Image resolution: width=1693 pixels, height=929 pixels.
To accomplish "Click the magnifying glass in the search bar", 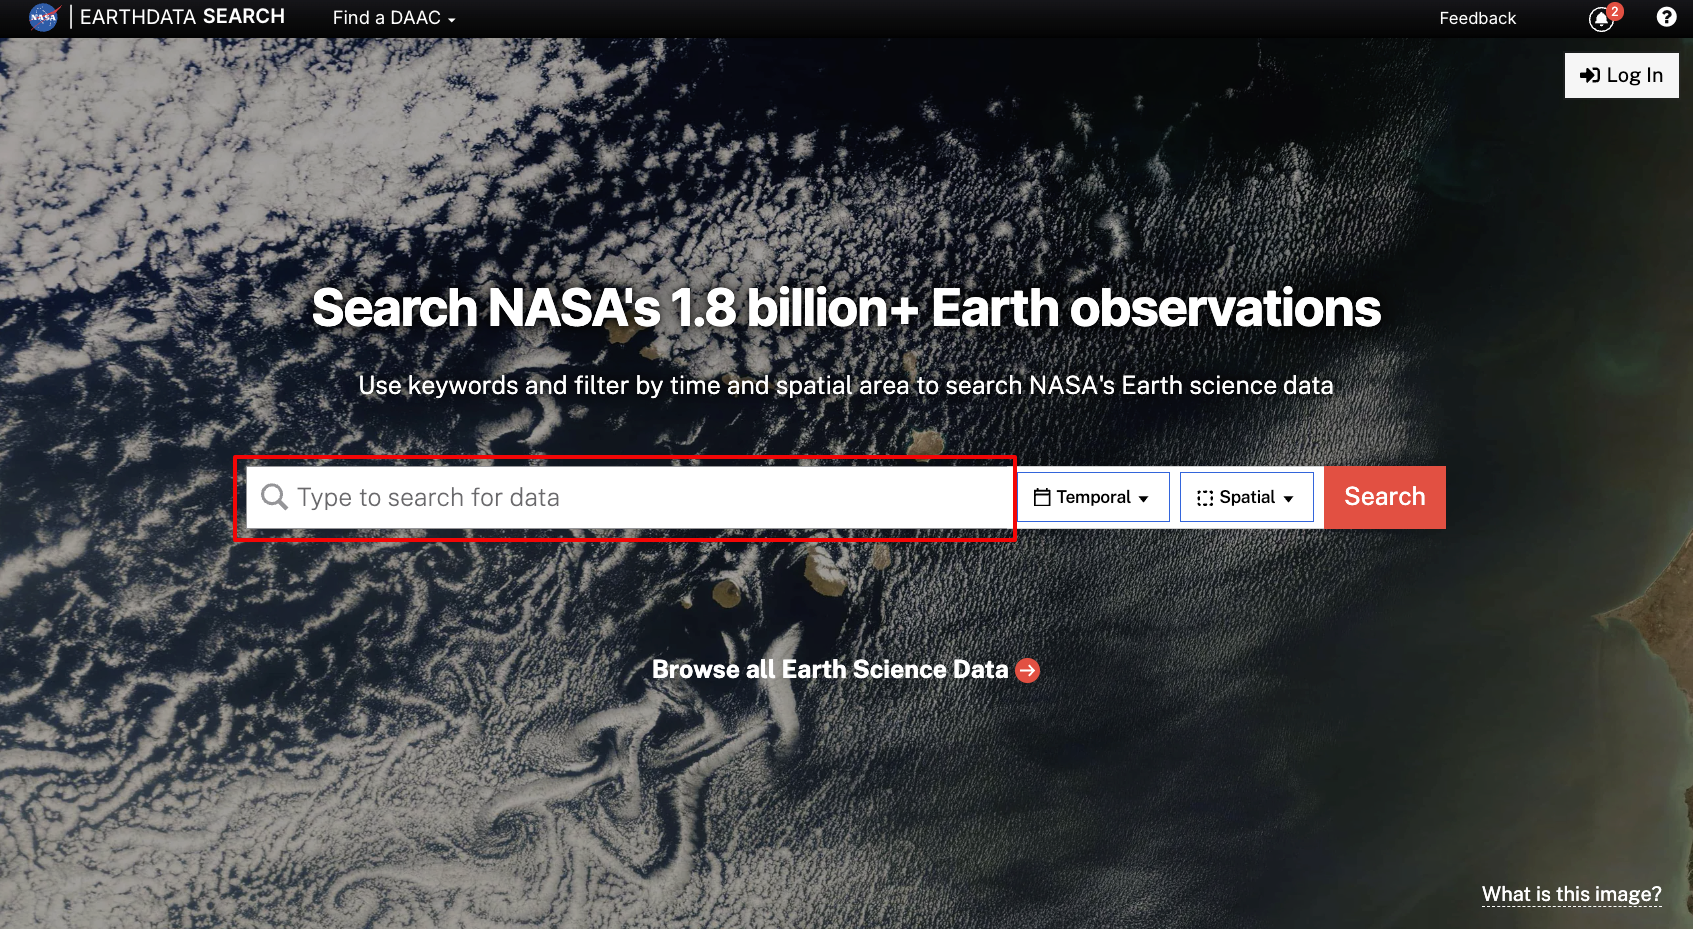I will (274, 497).
